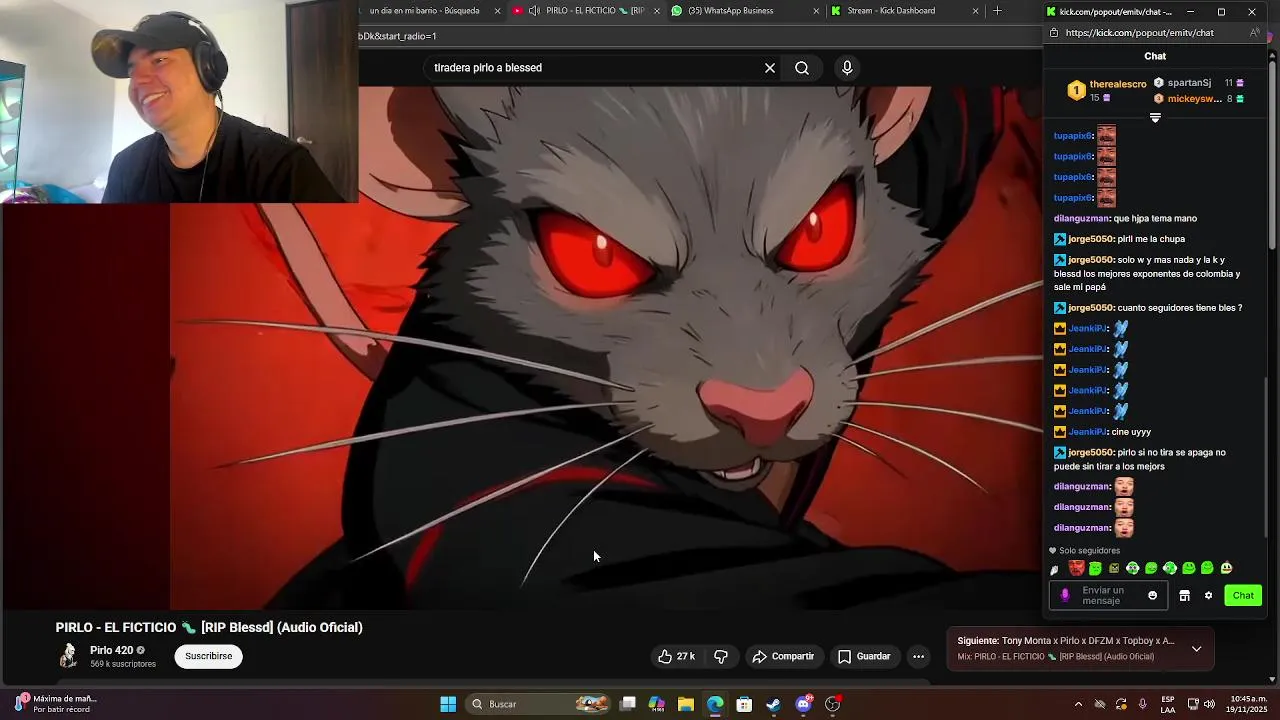Image resolution: width=1280 pixels, height=720 pixels.
Task: Collapse the chat leaderboard arrow
Action: coord(1155,118)
